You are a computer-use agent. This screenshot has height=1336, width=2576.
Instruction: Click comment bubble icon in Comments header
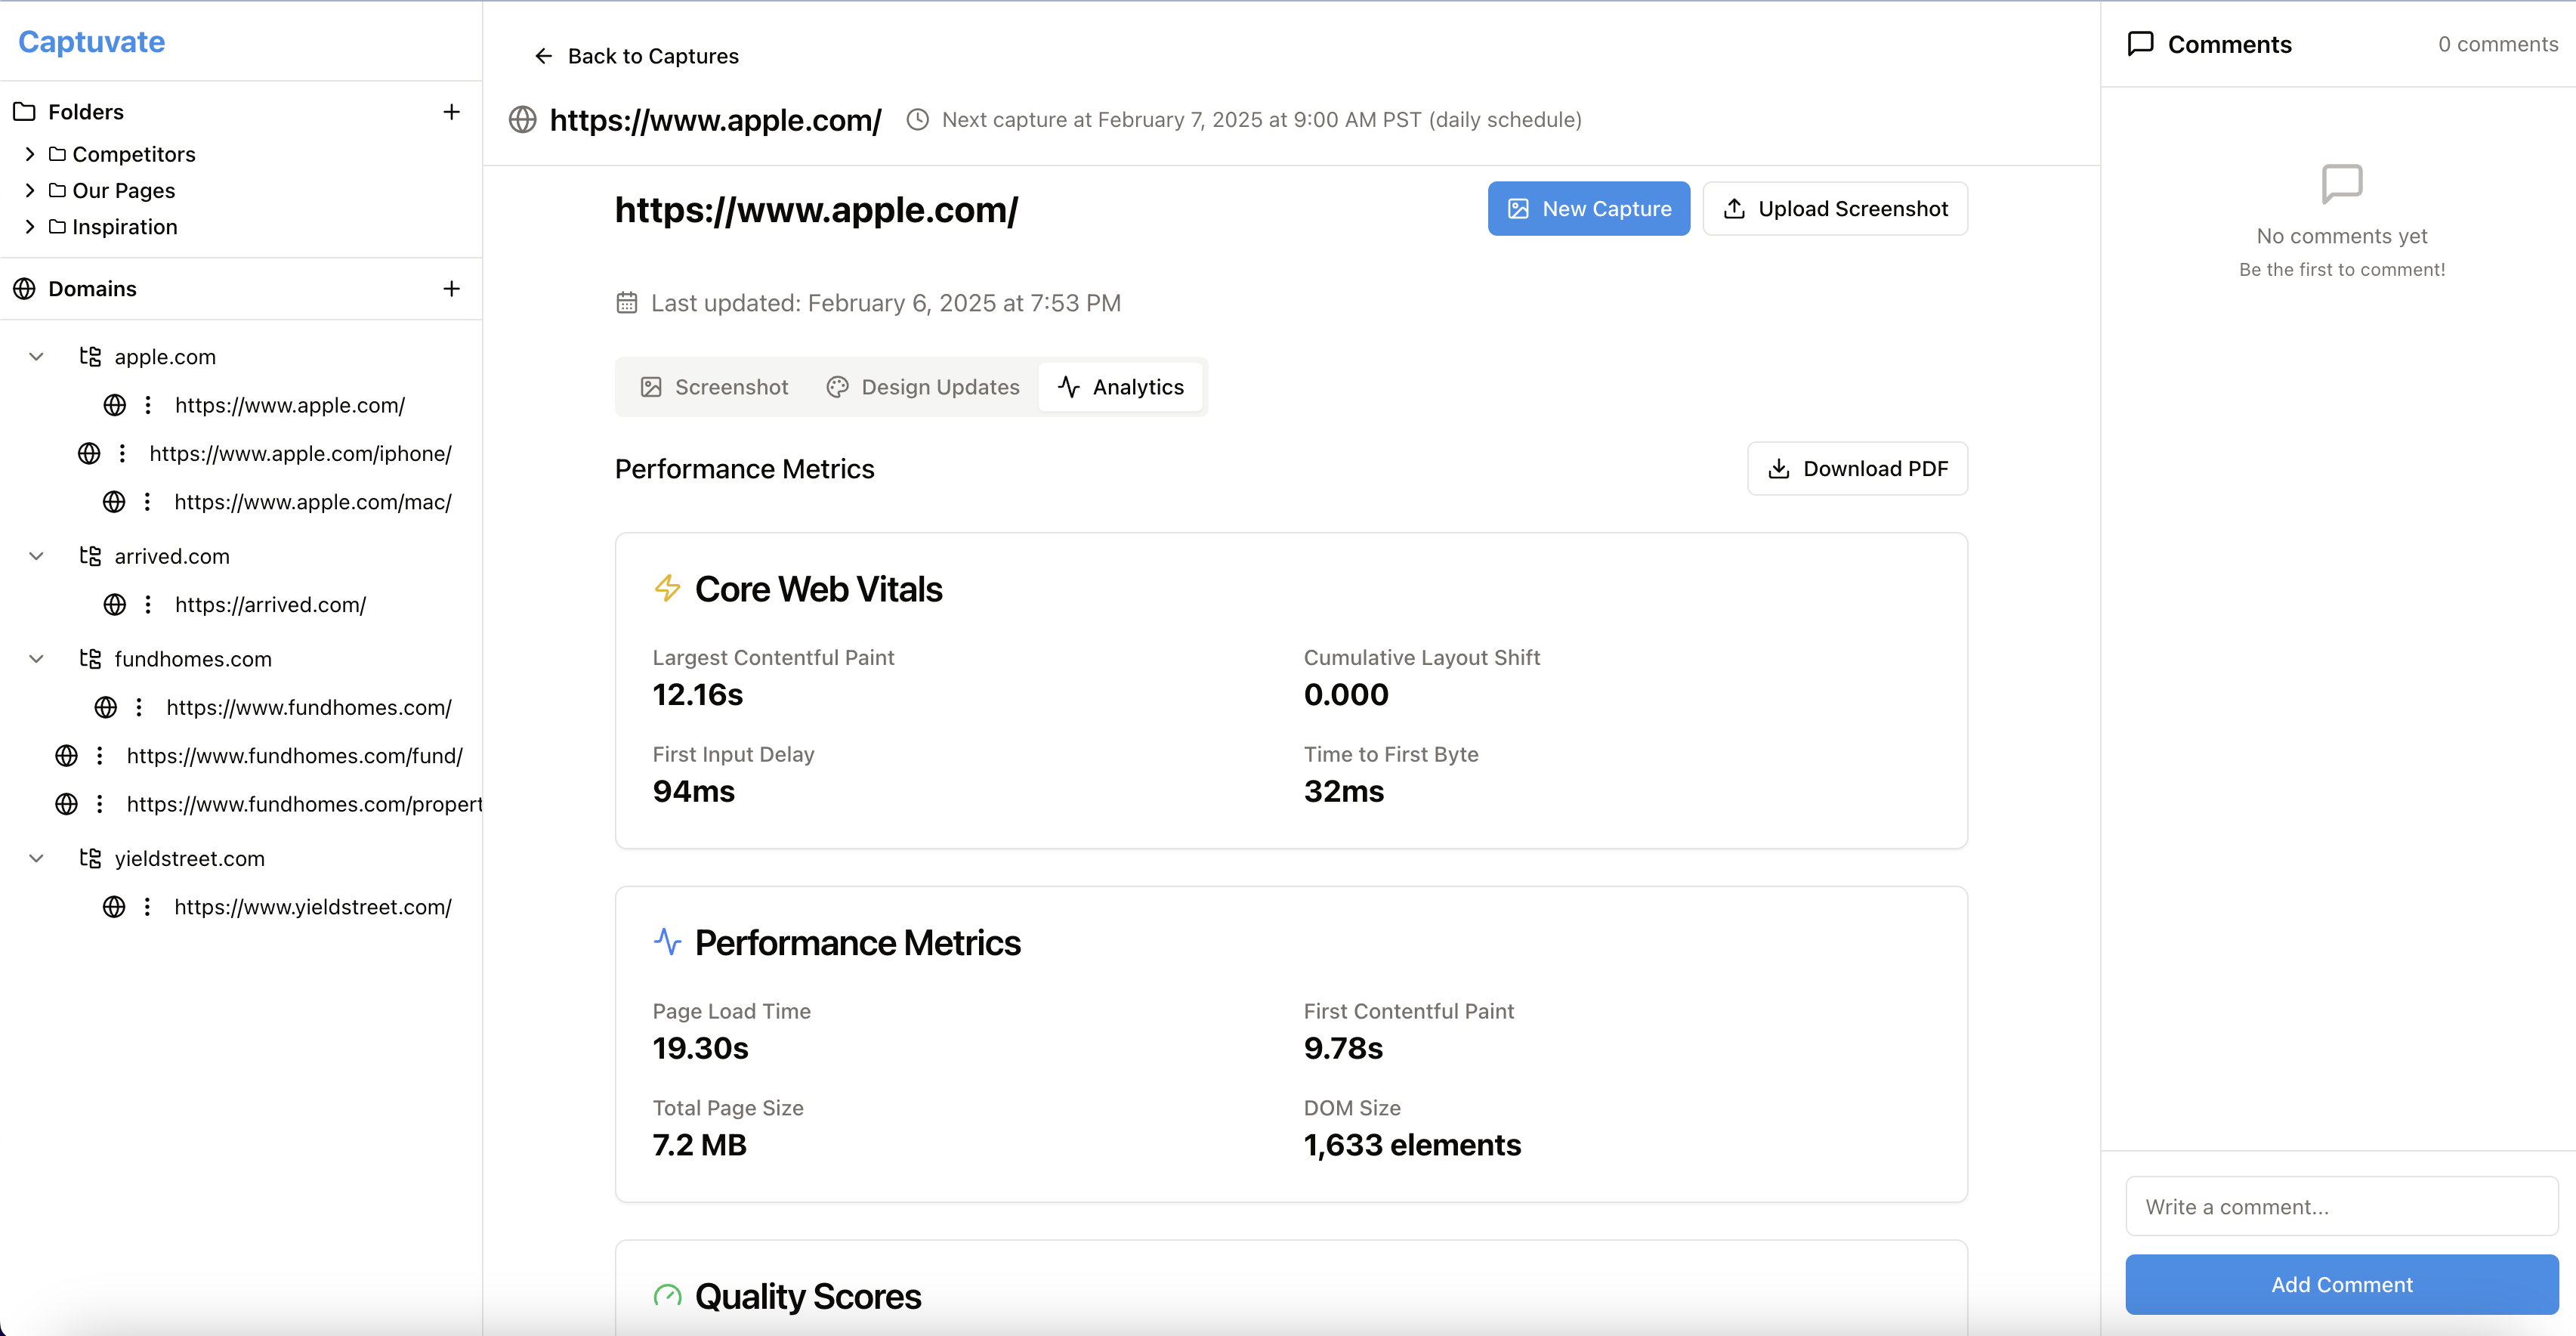2140,43
